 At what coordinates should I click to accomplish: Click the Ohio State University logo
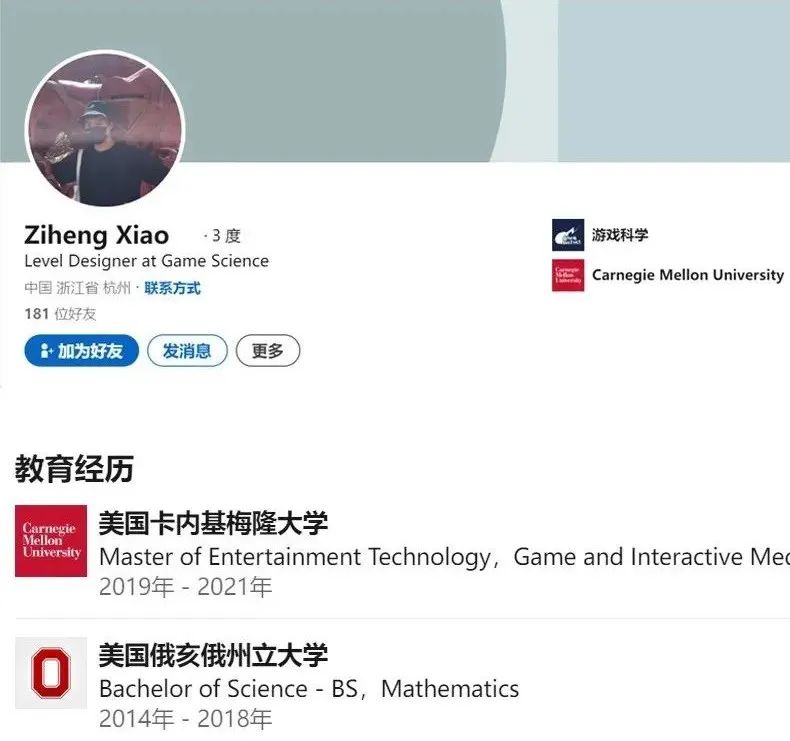[51, 672]
